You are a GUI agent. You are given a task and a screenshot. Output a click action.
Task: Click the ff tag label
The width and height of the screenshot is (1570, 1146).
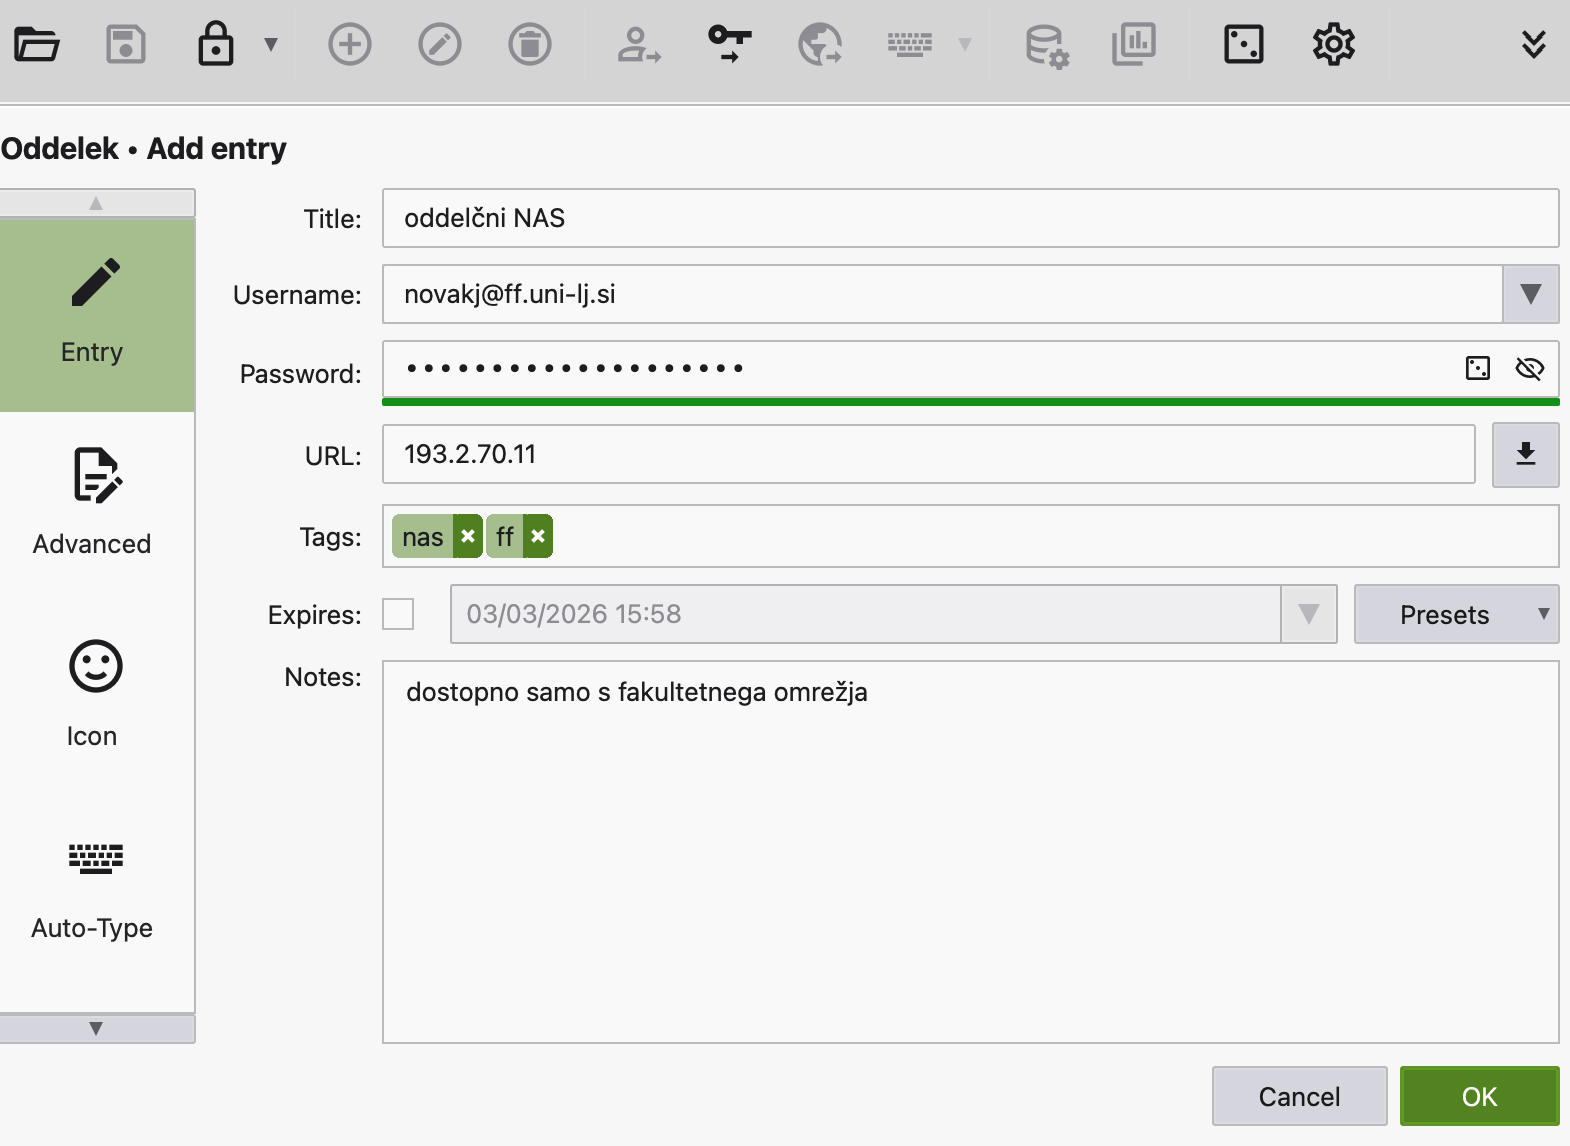[505, 536]
